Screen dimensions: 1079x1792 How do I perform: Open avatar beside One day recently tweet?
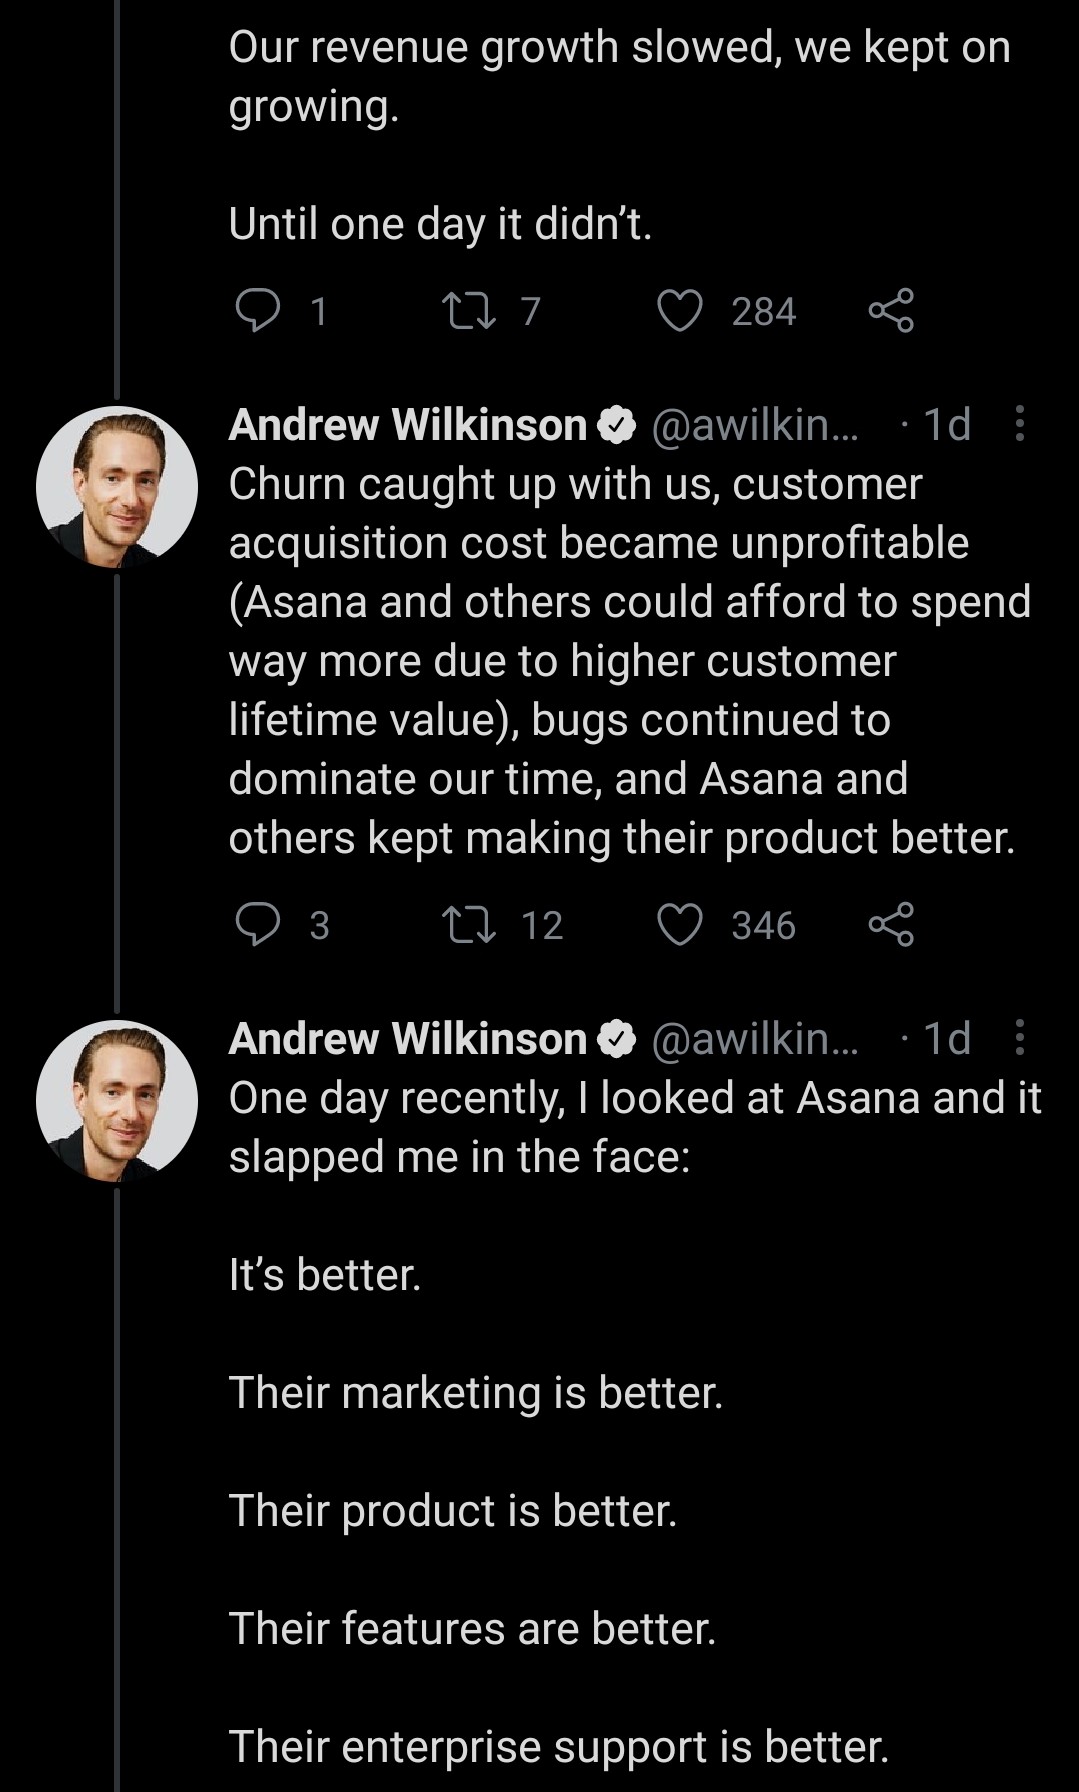[117, 1101]
